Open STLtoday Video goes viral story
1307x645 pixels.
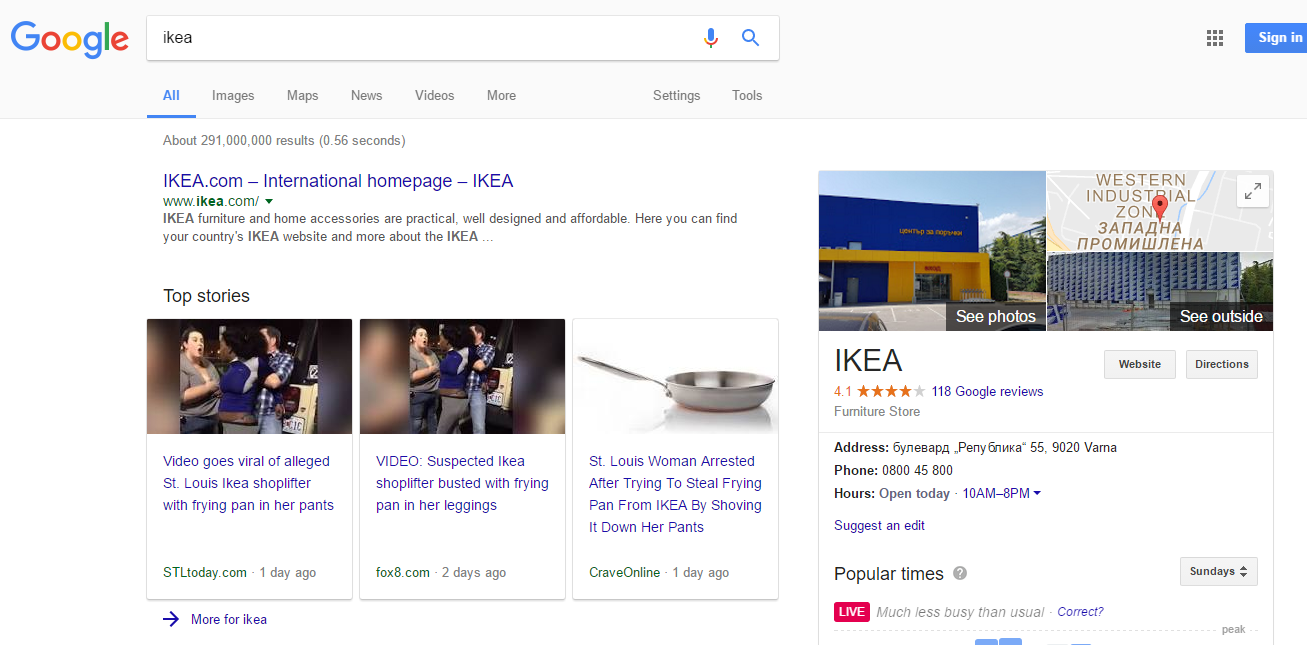[248, 483]
